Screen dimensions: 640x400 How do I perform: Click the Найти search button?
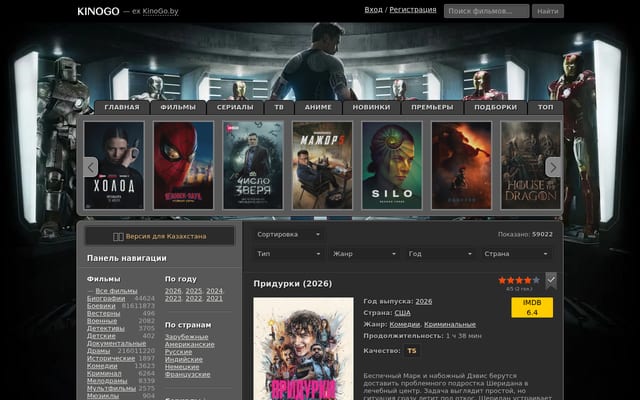coord(548,11)
